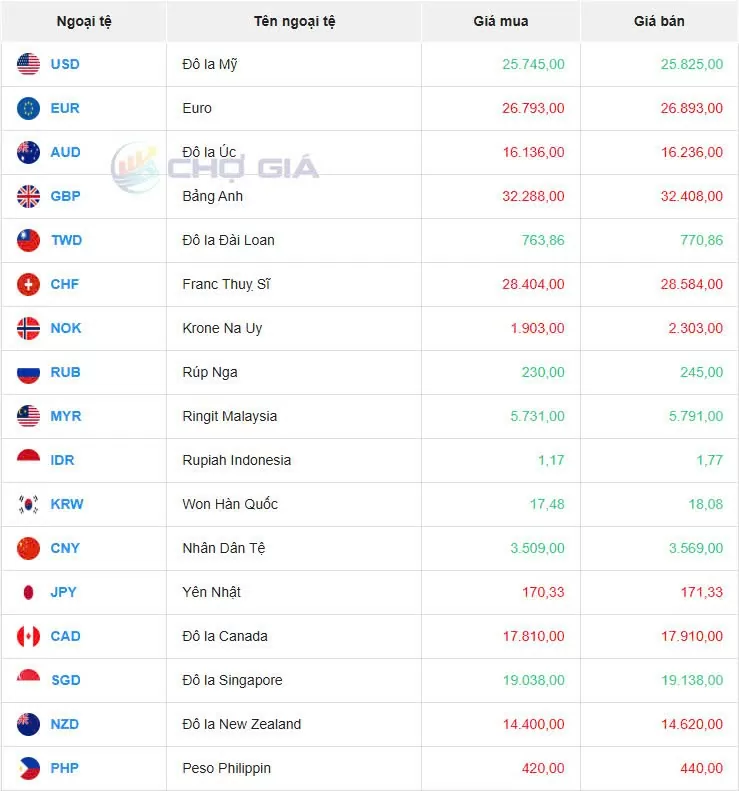Click the 'Ngoại tệ' column header

pos(84,21)
